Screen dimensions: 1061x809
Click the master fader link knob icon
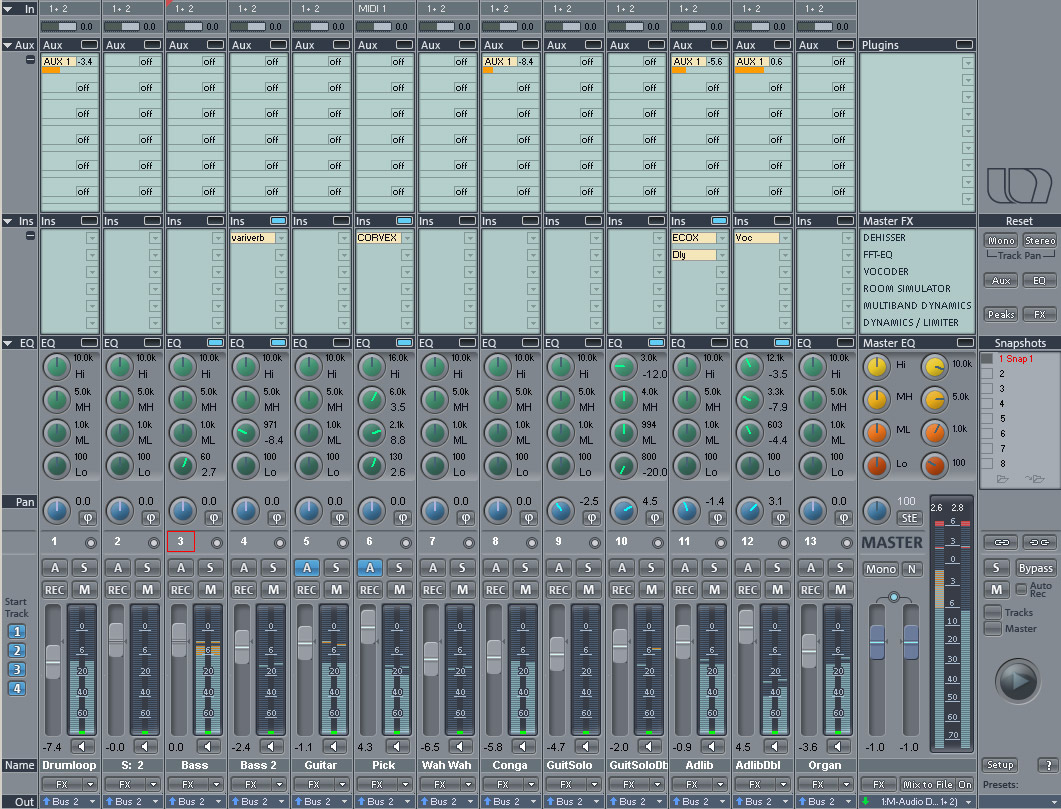point(894,597)
